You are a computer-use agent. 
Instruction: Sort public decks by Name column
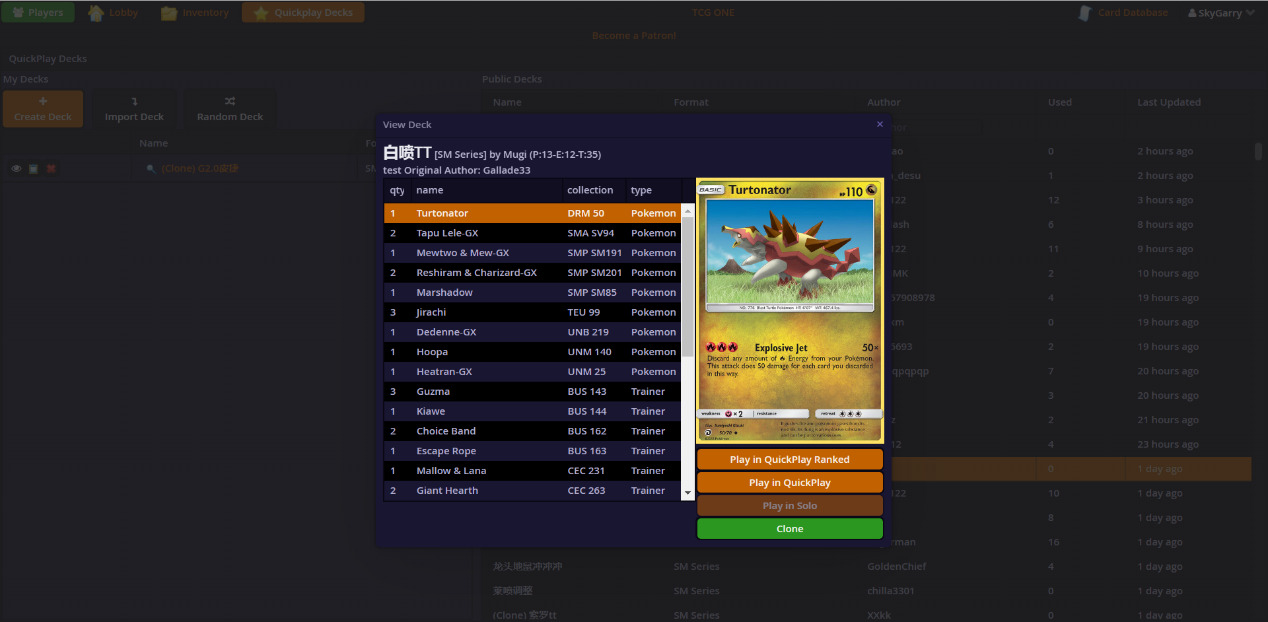click(x=507, y=102)
